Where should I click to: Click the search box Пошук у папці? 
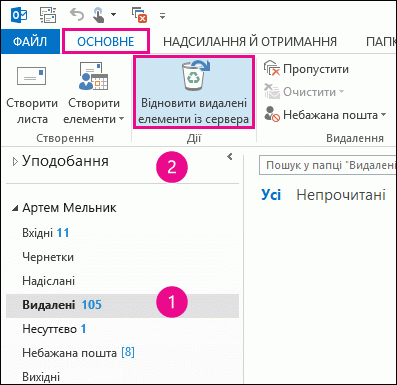point(328,165)
